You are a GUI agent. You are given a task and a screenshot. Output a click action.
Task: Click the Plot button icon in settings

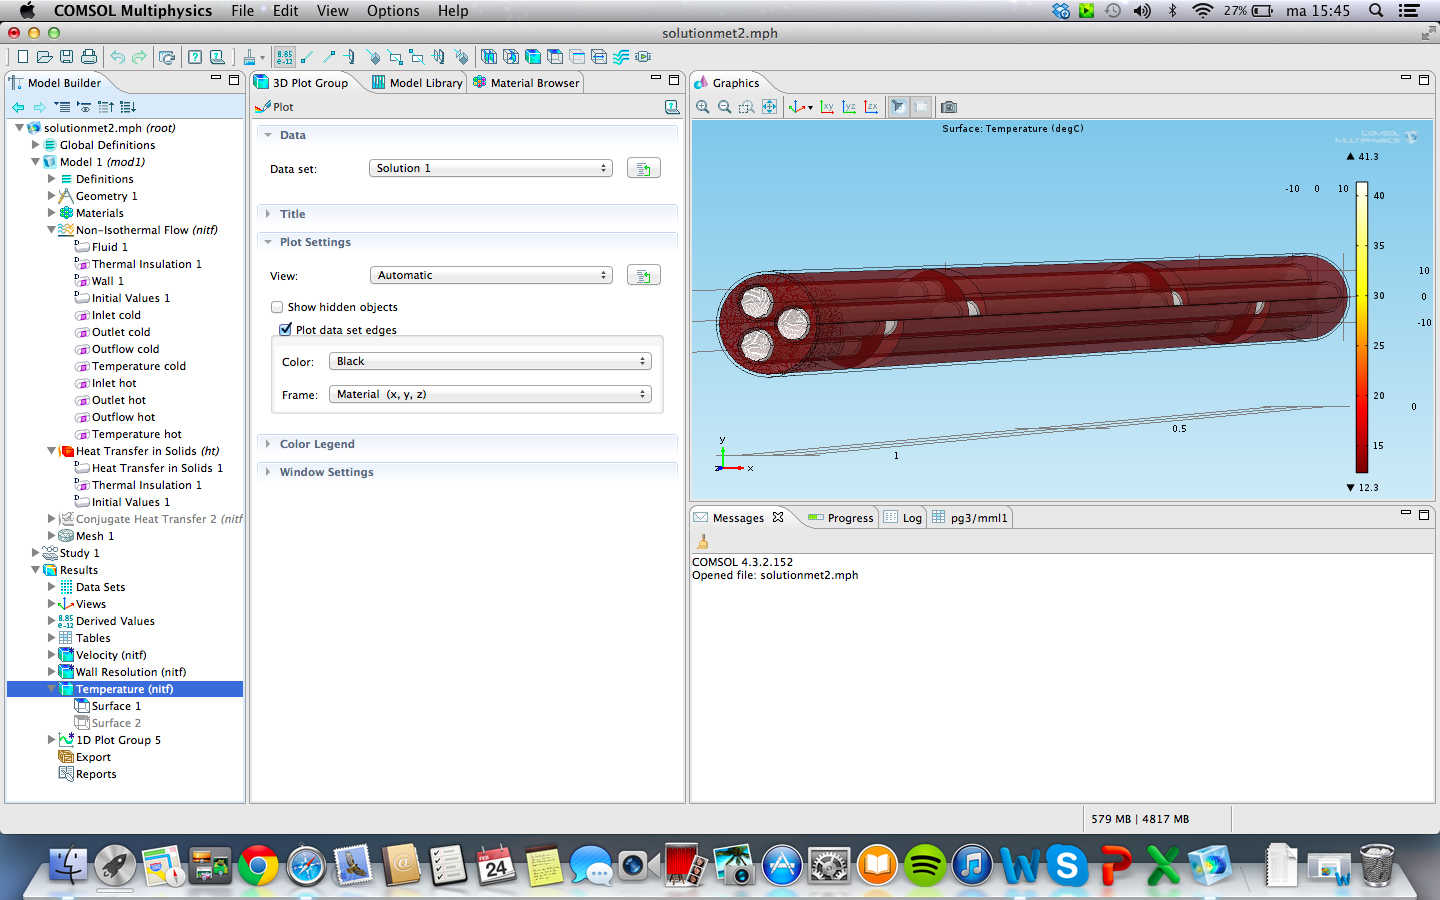tap(264, 107)
